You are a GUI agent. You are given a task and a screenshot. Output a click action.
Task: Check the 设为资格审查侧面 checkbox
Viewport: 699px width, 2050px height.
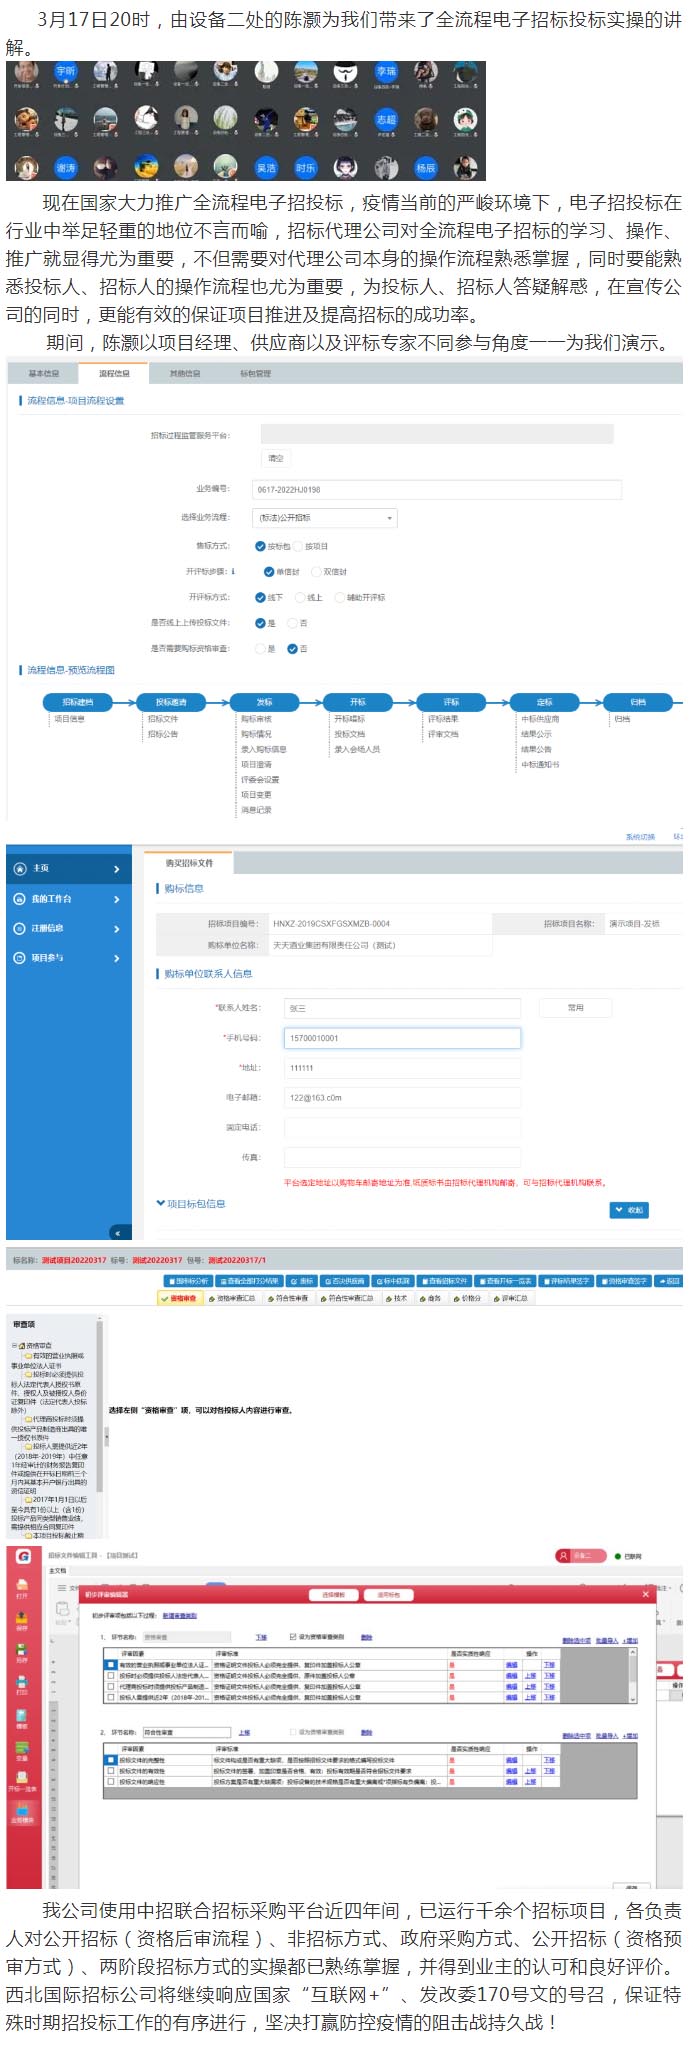pyautogui.click(x=293, y=1637)
